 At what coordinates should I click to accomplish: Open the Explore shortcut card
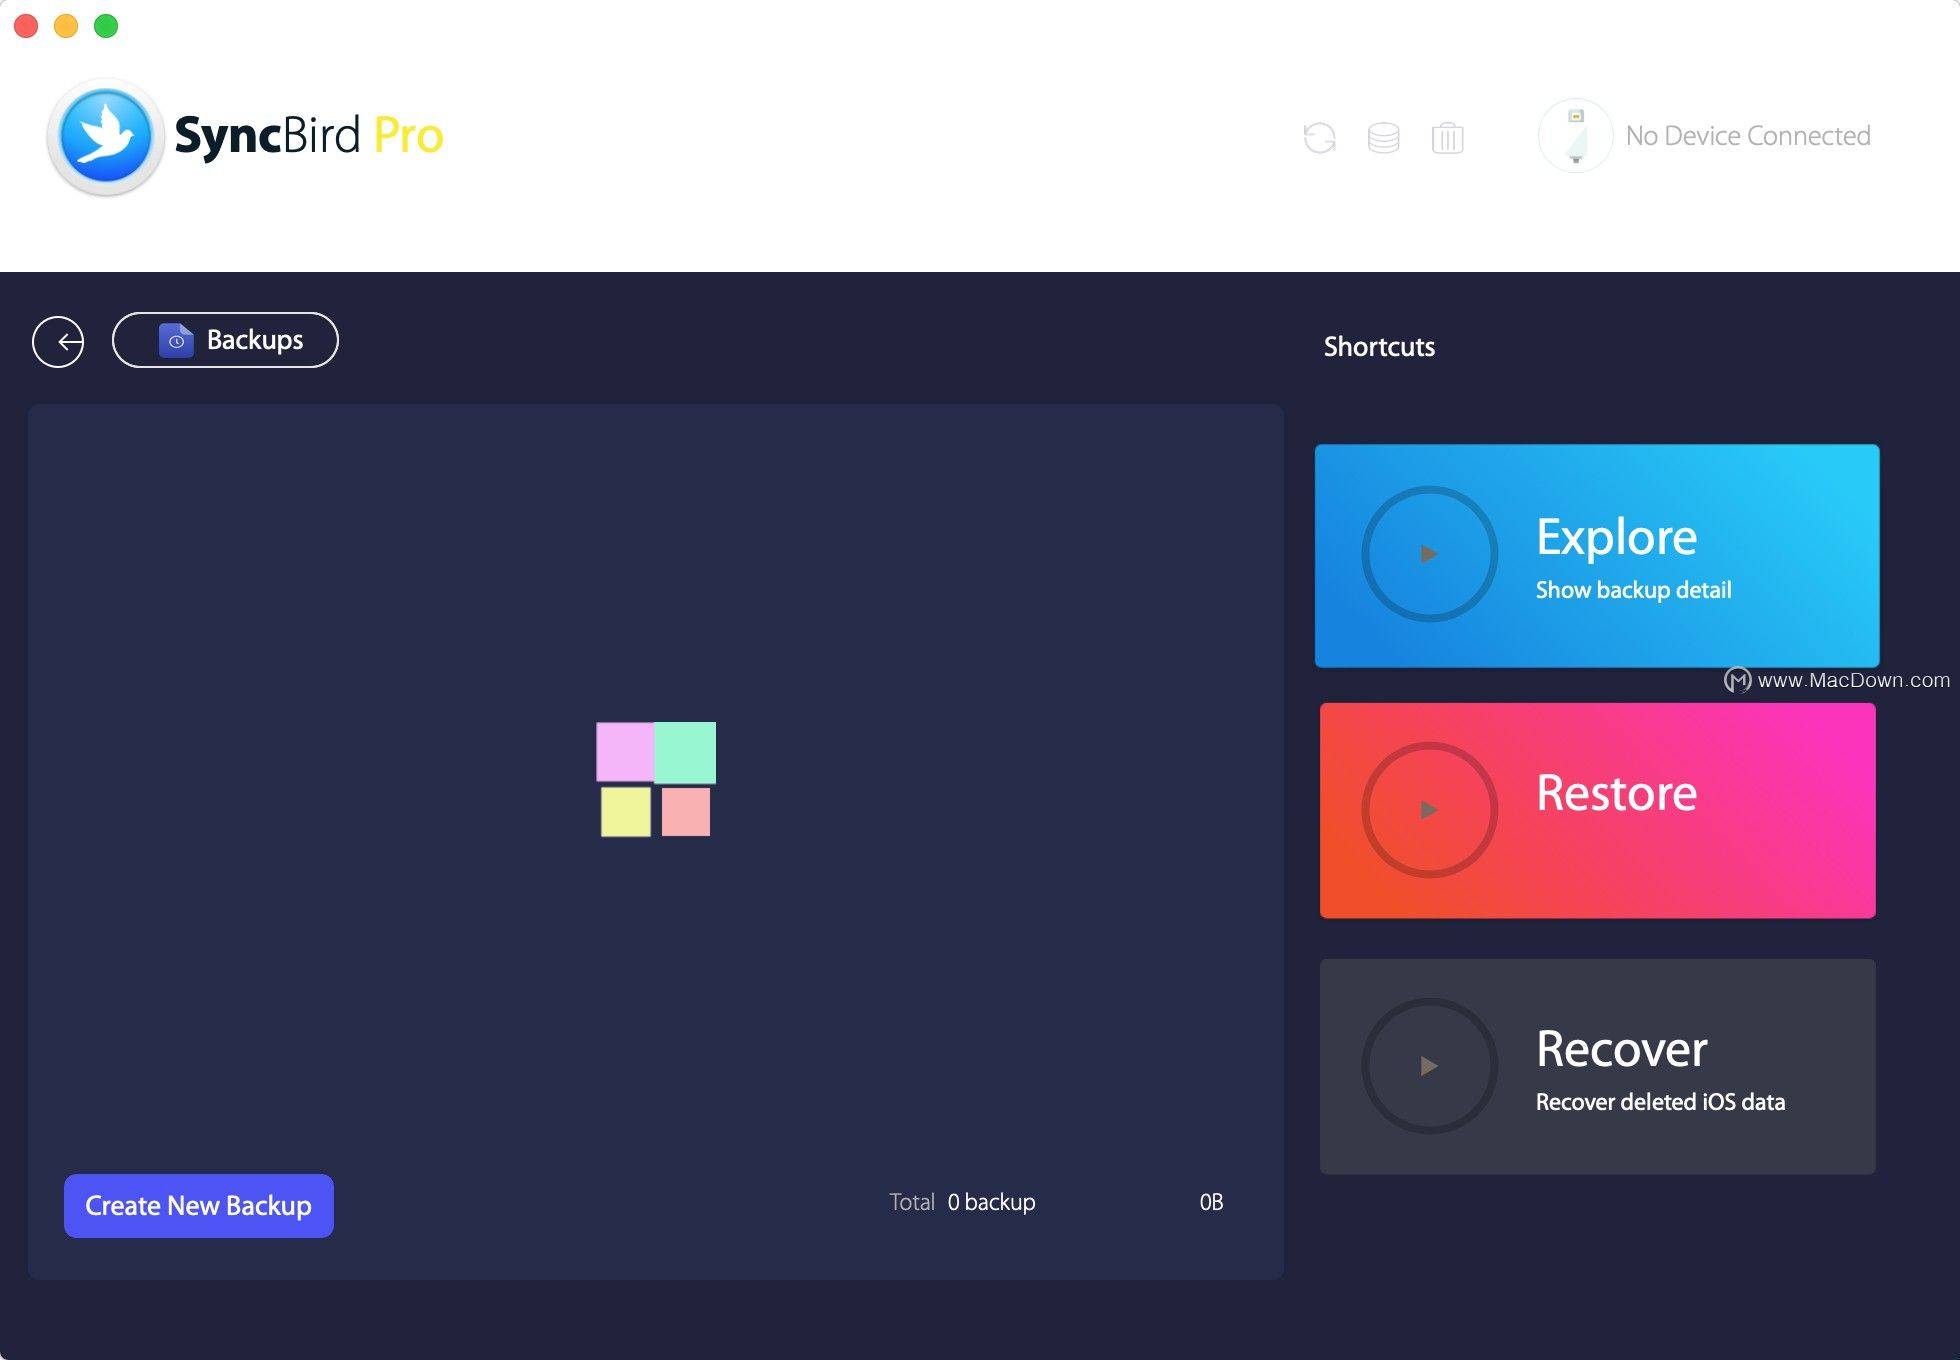coord(1597,556)
